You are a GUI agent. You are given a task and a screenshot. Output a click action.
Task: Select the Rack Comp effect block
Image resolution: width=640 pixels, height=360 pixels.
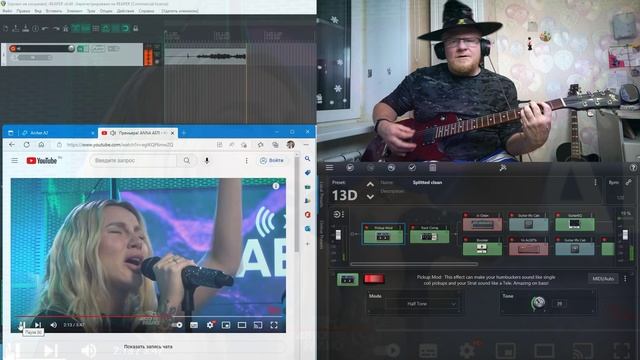[429, 234]
